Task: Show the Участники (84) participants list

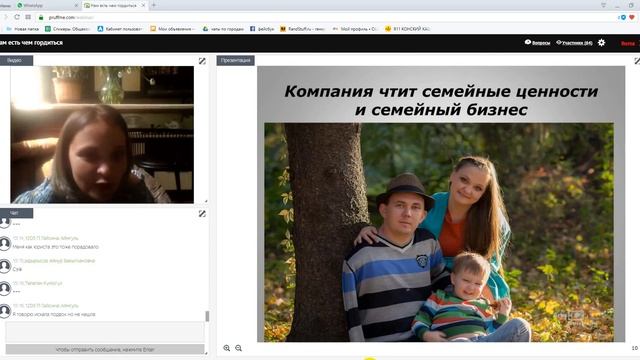Action: (574, 42)
